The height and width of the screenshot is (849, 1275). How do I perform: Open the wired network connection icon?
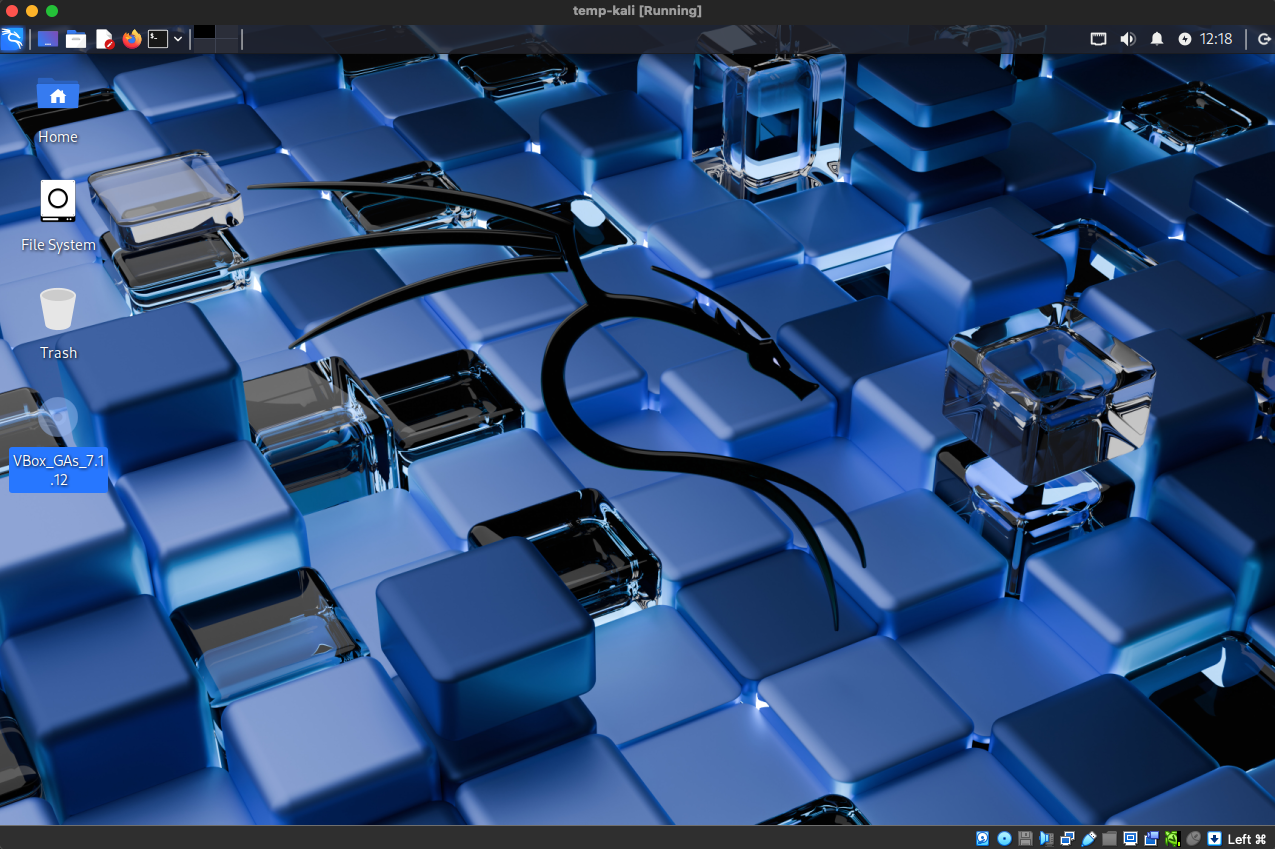pos(1098,39)
